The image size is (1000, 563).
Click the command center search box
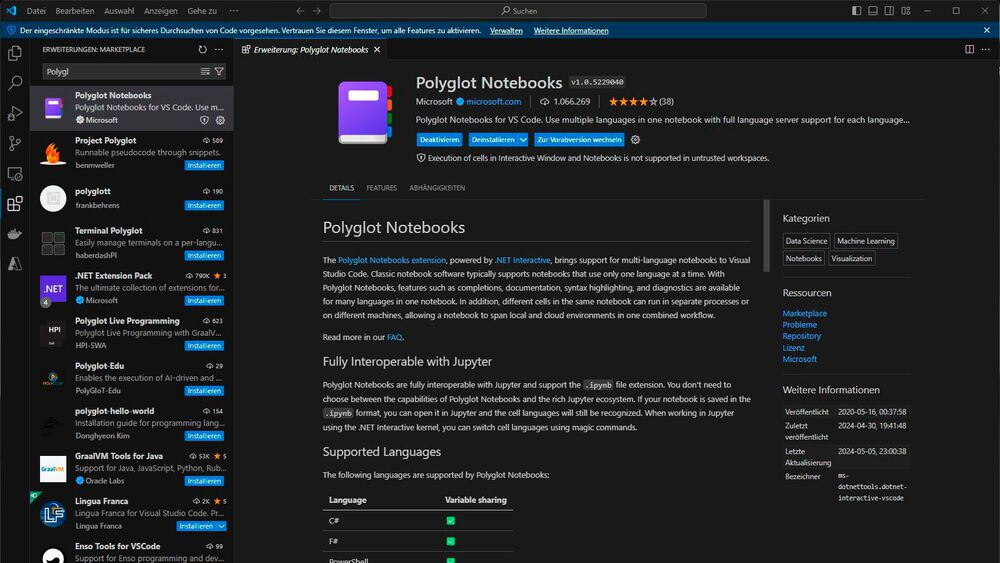coord(518,11)
